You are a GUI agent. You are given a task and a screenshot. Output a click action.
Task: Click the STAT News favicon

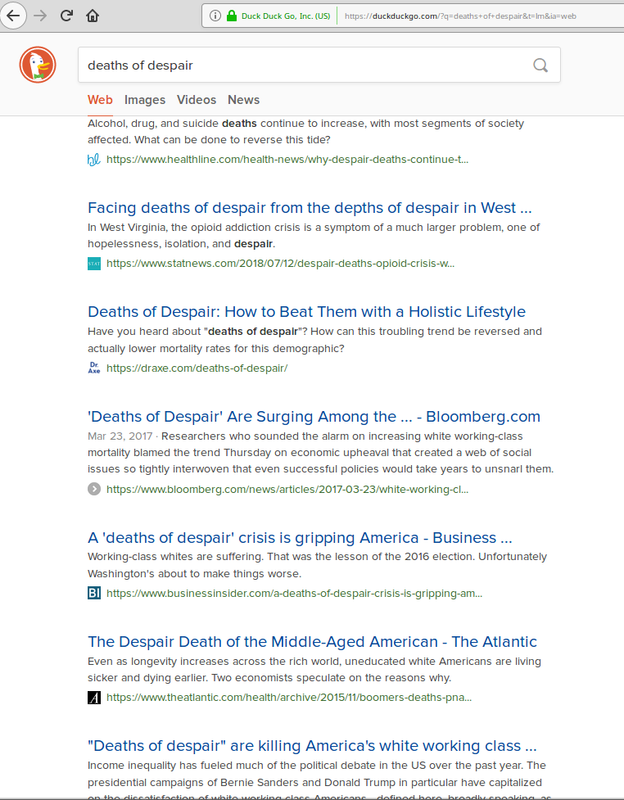coord(94,264)
